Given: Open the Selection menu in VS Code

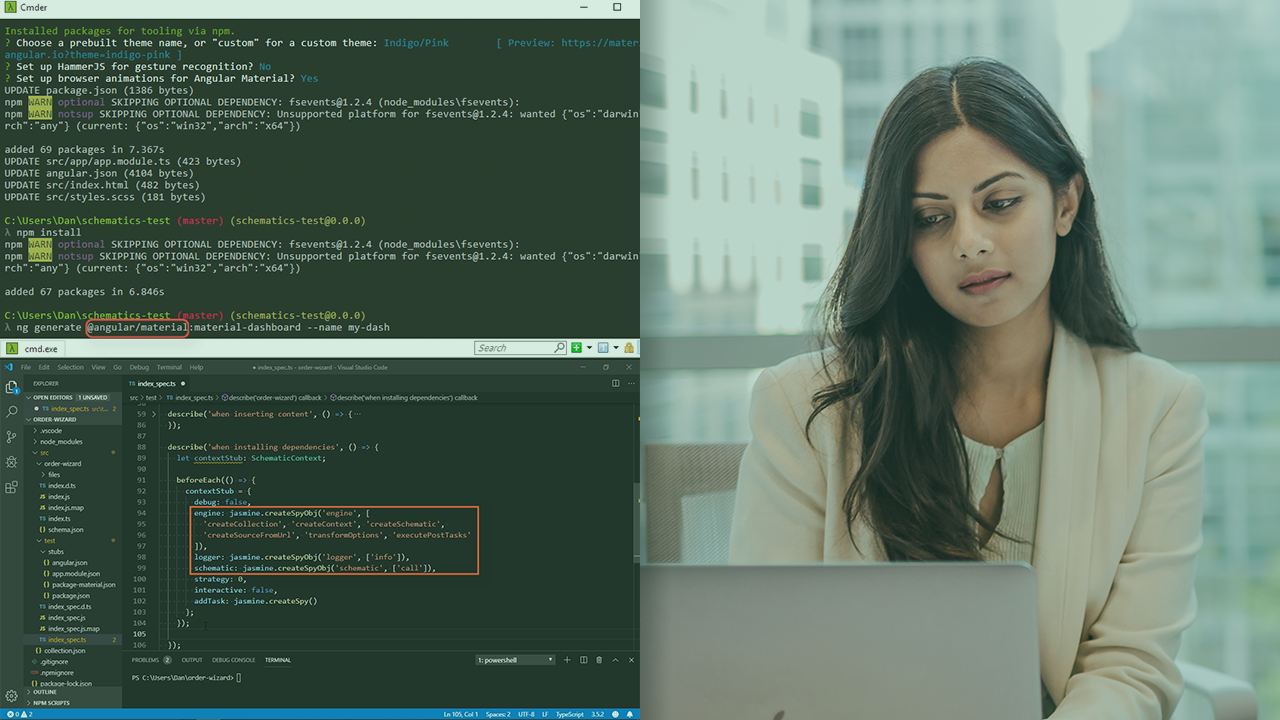Looking at the screenshot, I should point(70,367).
